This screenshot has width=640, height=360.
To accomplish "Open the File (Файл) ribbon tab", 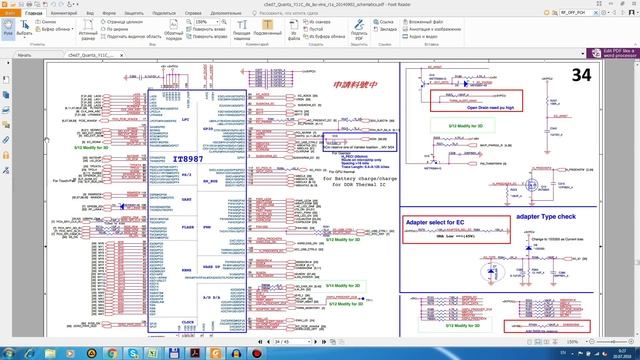I will (x=10, y=13).
